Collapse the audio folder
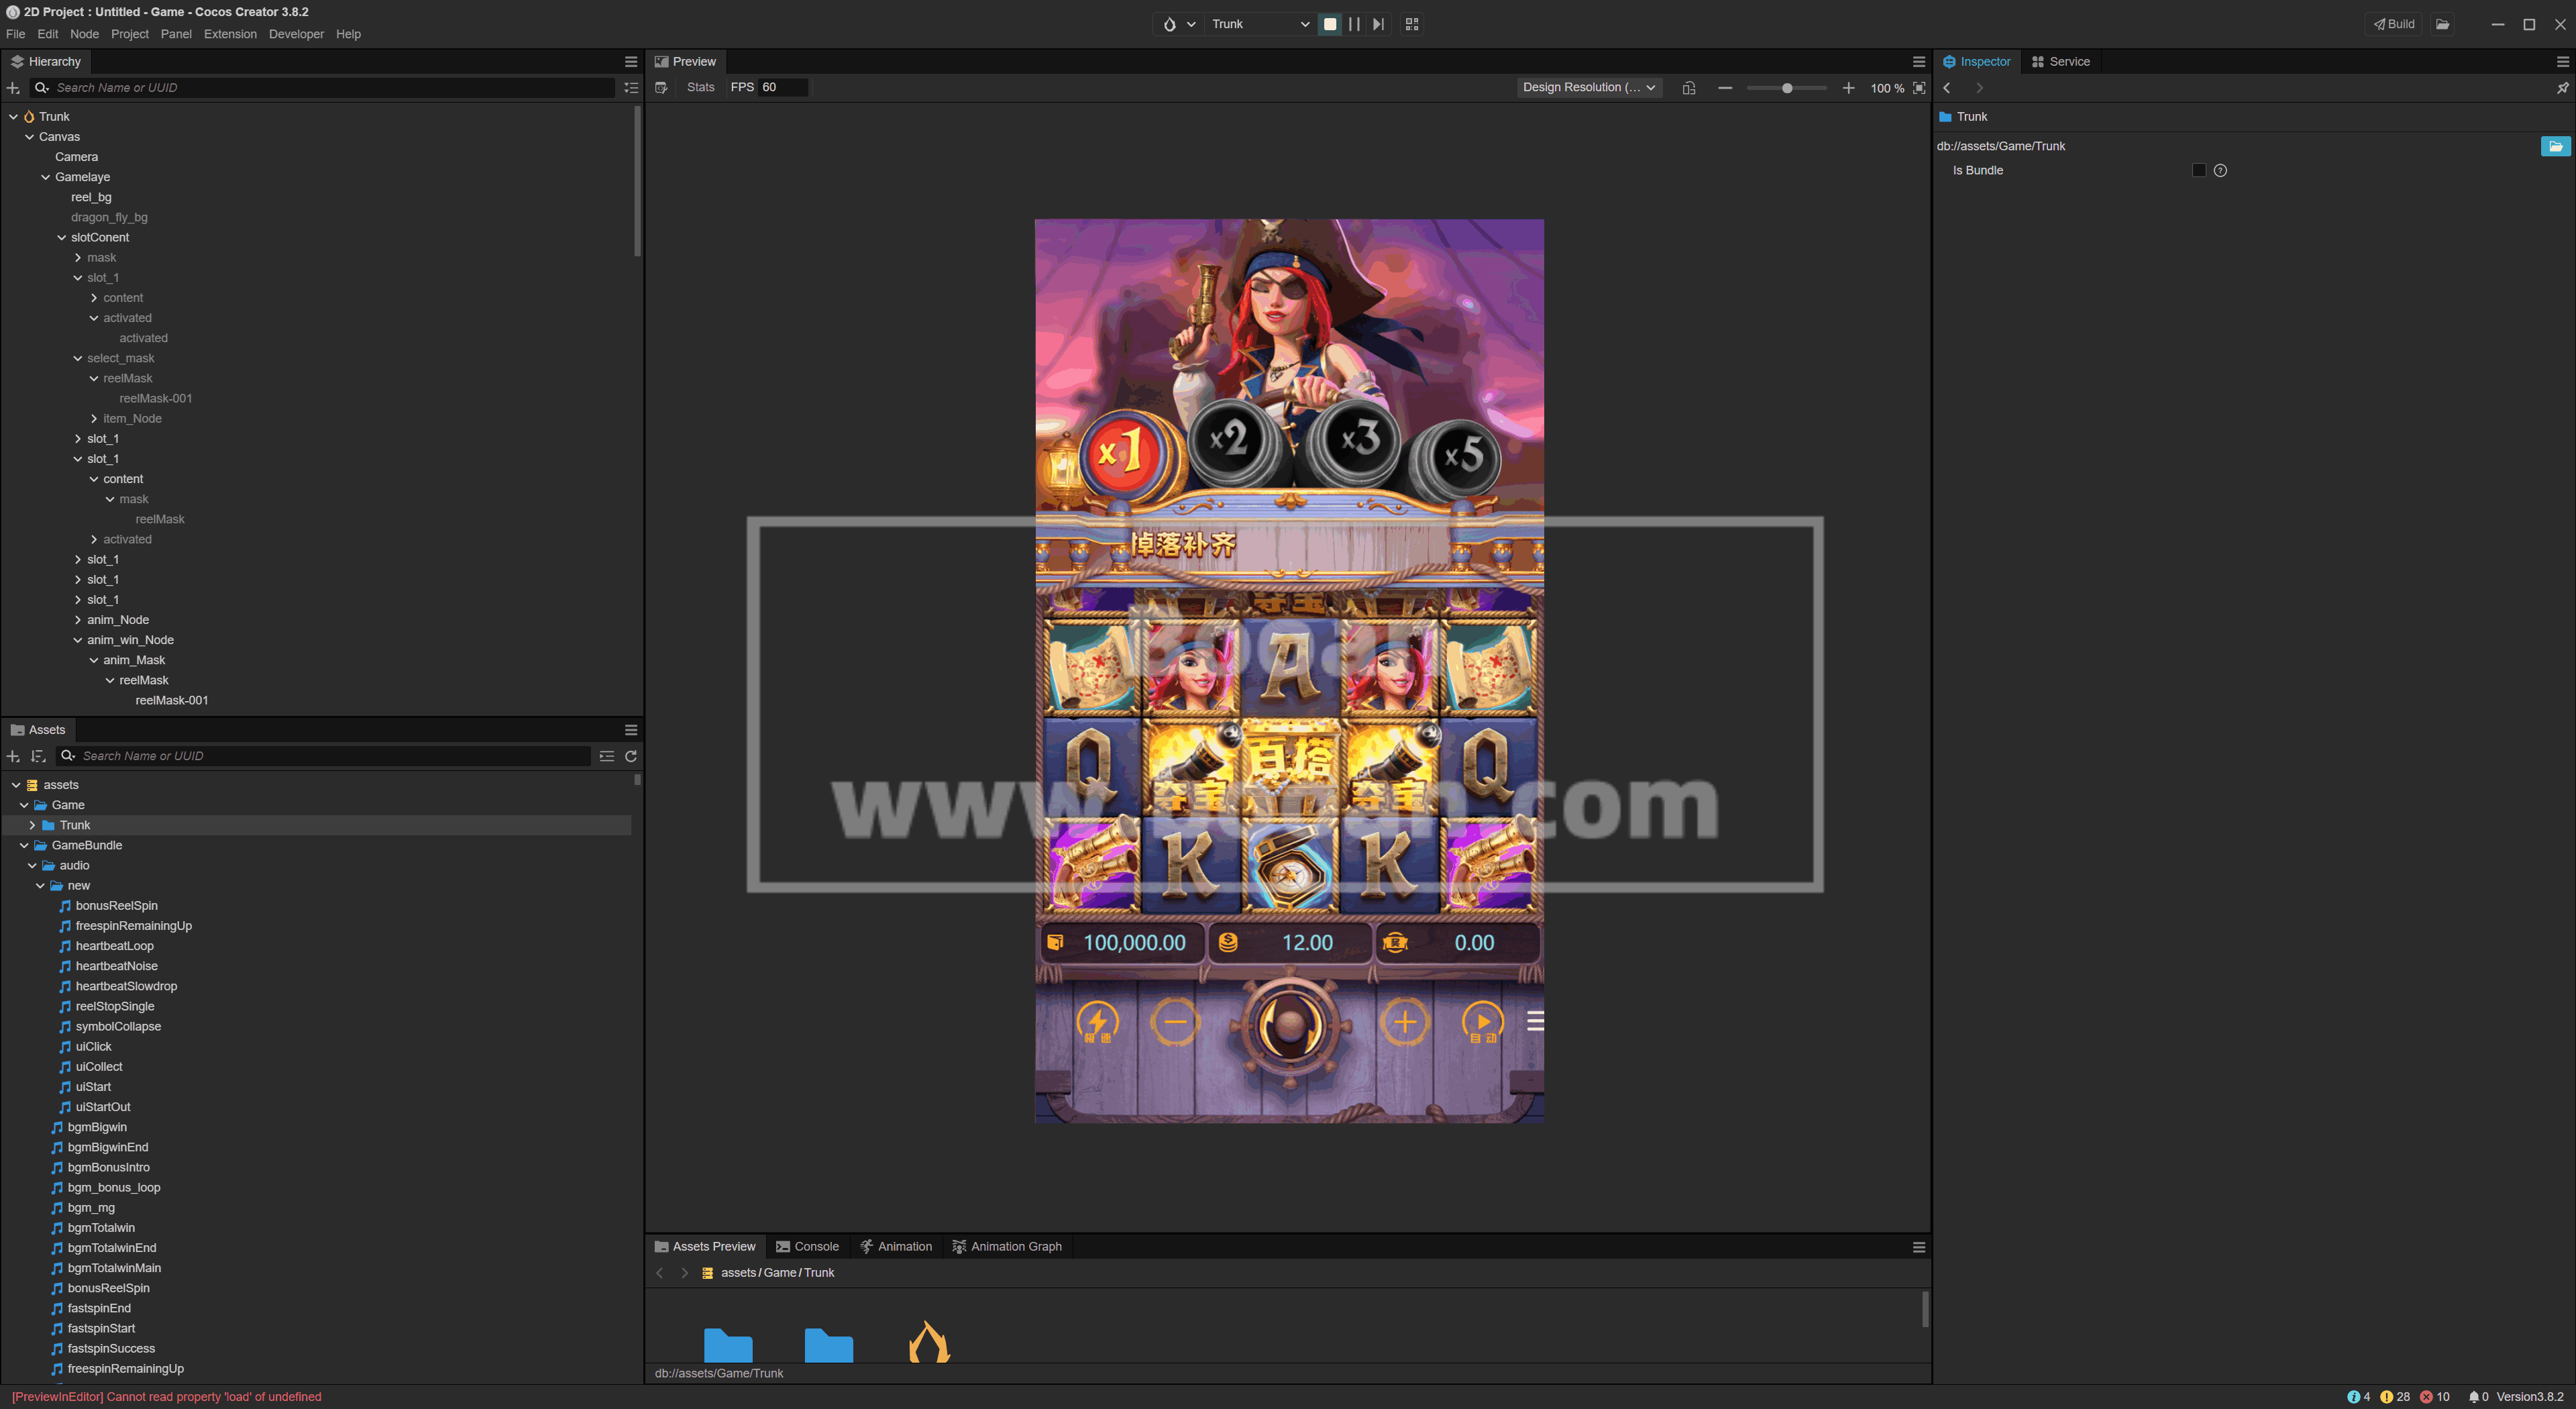This screenshot has height=1409, width=2576. click(32, 866)
